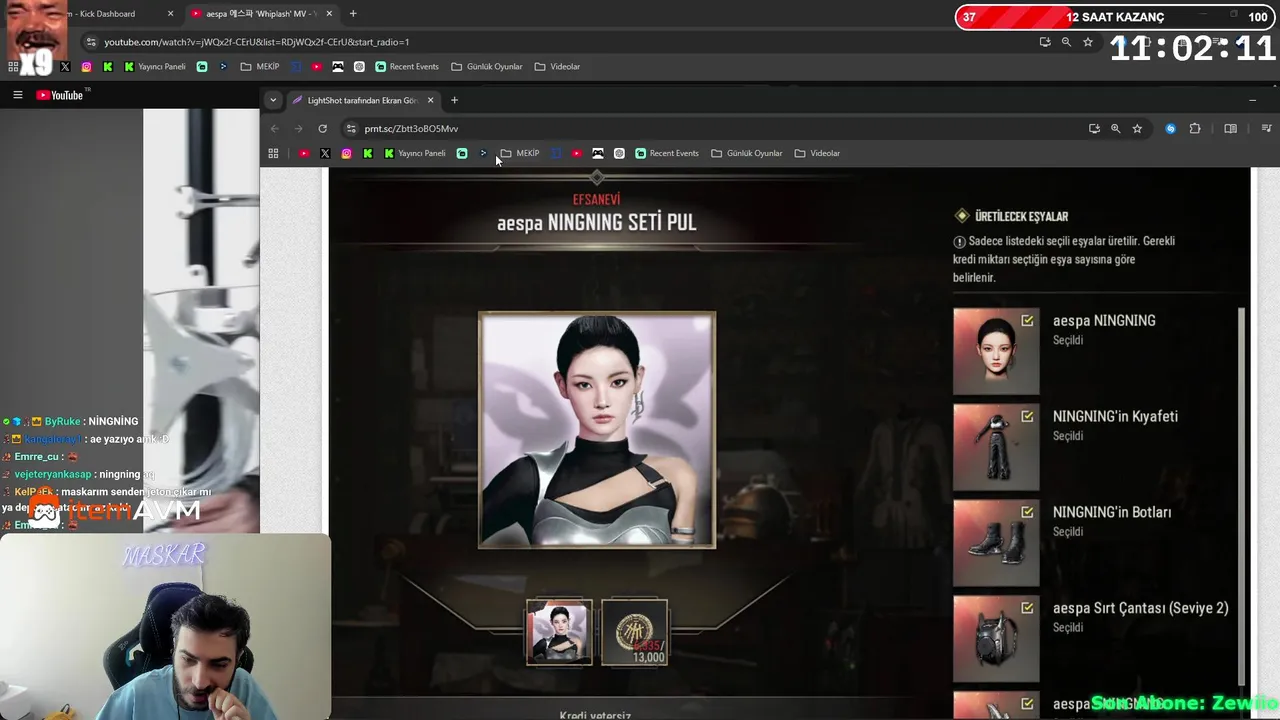
Task: Open apps grid in front window bookmarks bar
Action: point(273,153)
